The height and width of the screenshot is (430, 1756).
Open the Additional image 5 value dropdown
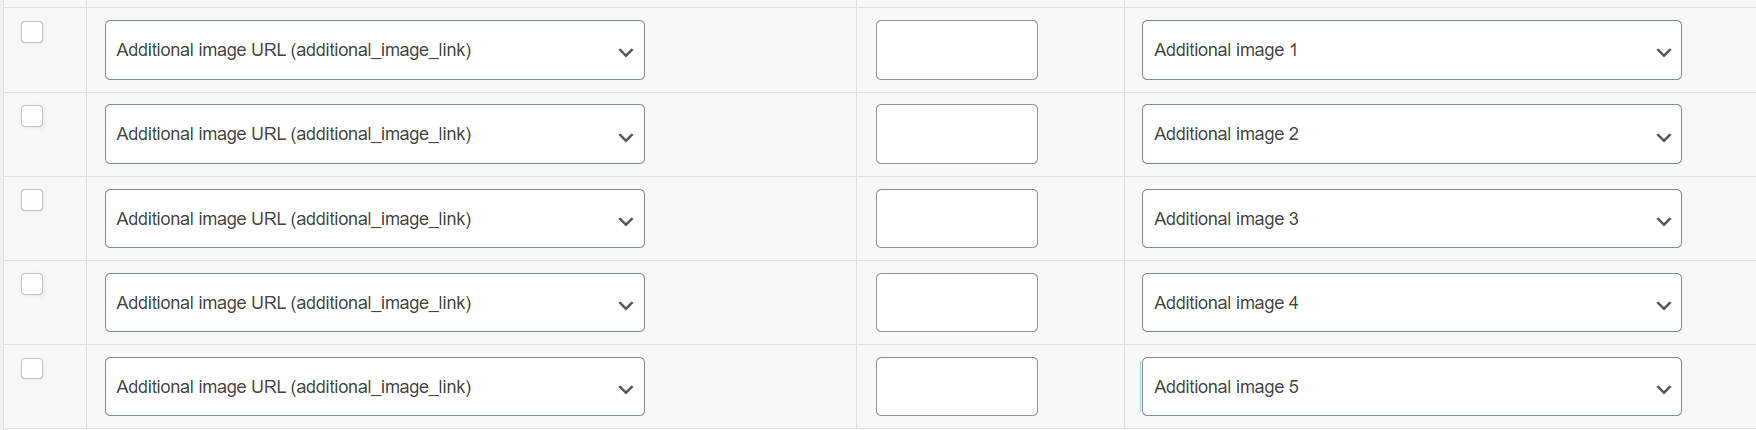pyautogui.click(x=1411, y=387)
